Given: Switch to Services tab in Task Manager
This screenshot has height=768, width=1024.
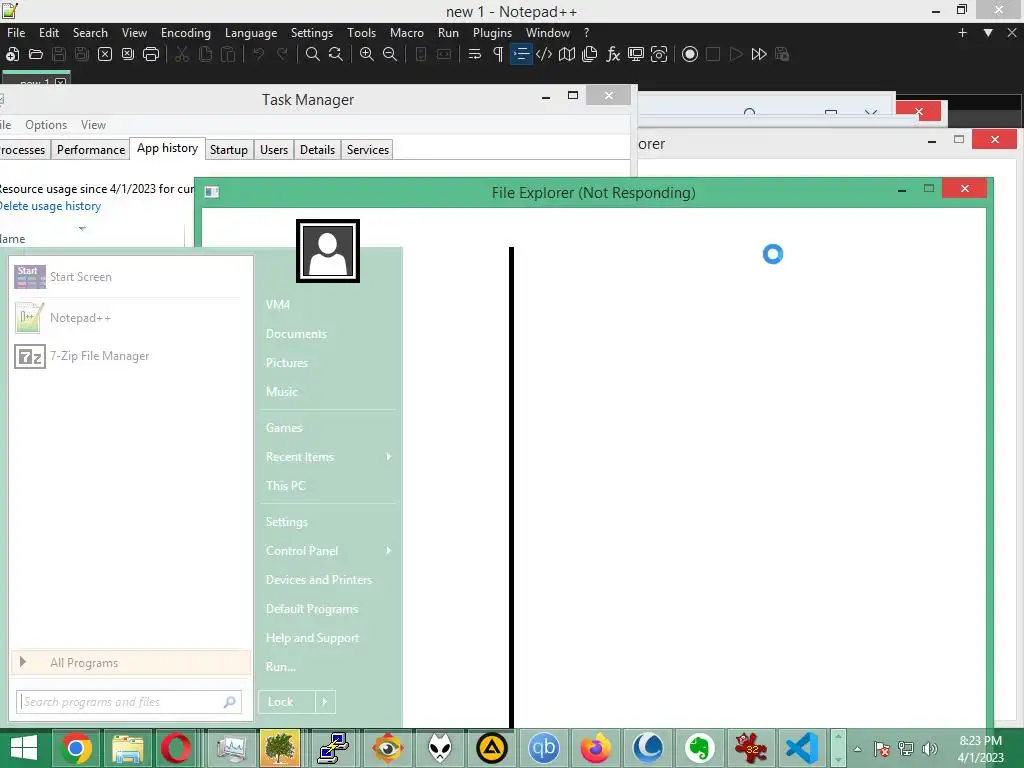Looking at the screenshot, I should (x=368, y=150).
